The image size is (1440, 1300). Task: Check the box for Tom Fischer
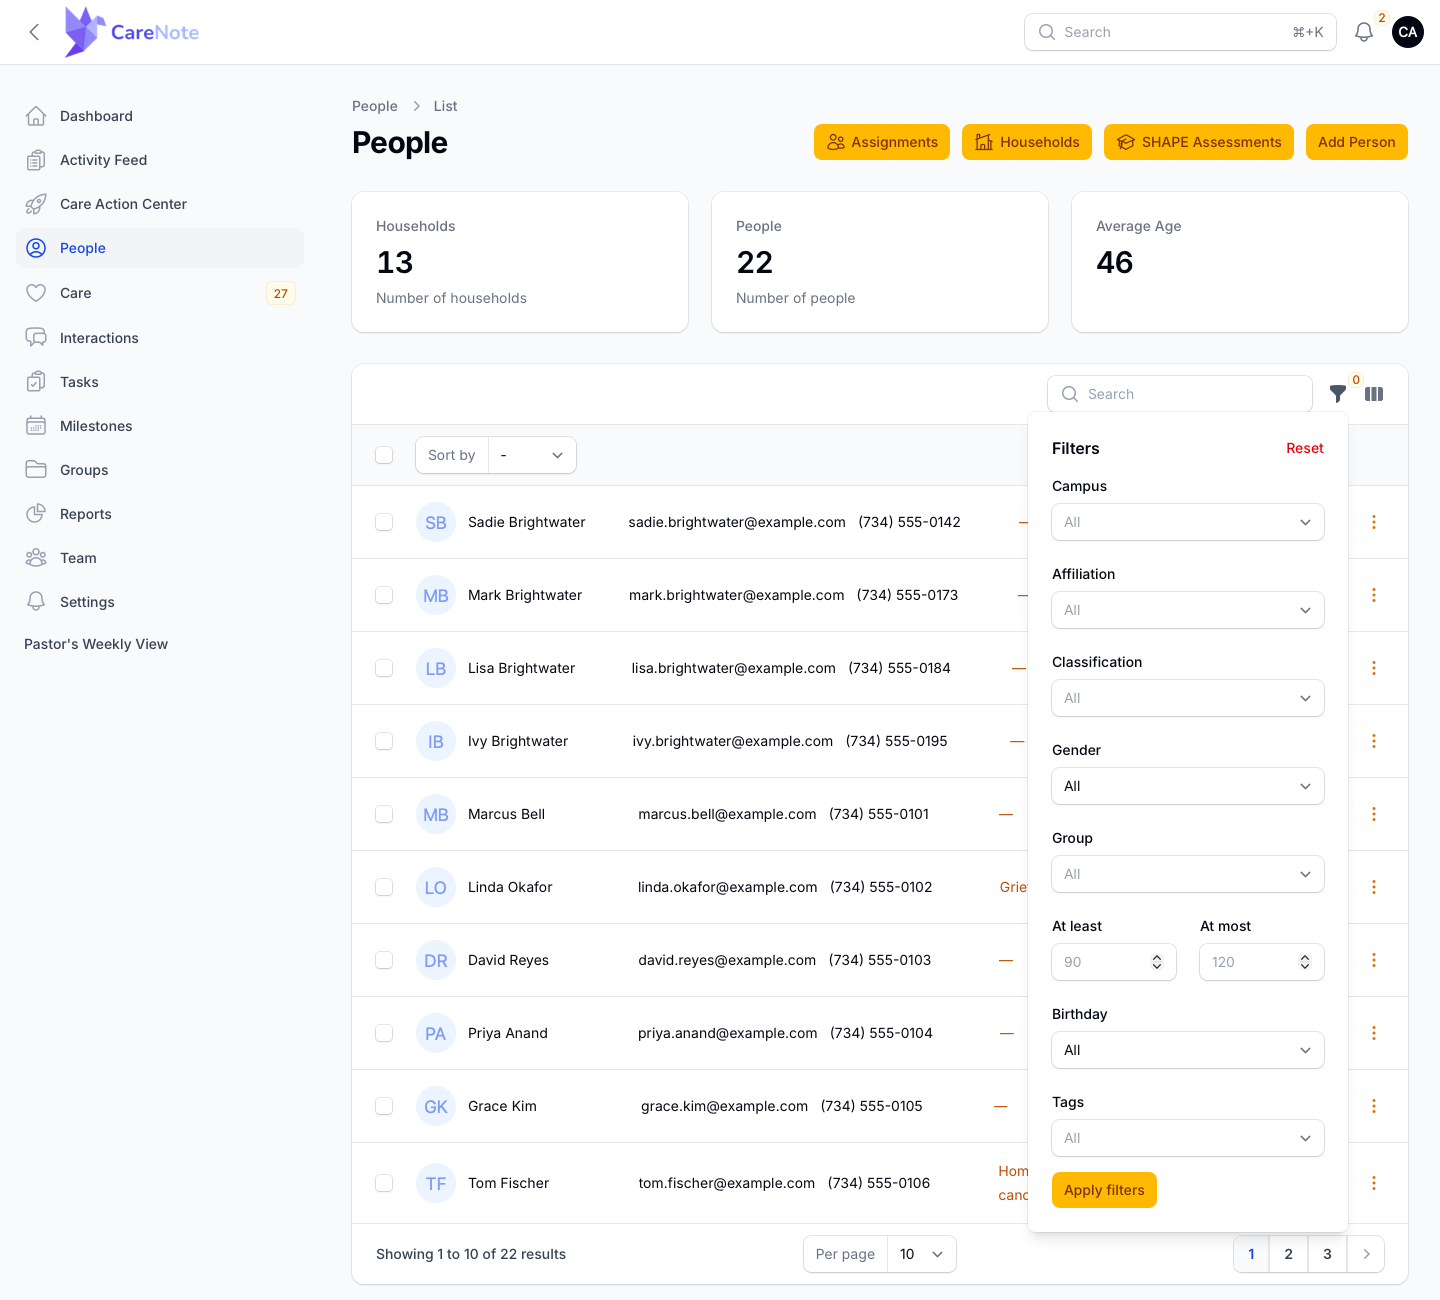[384, 1183]
